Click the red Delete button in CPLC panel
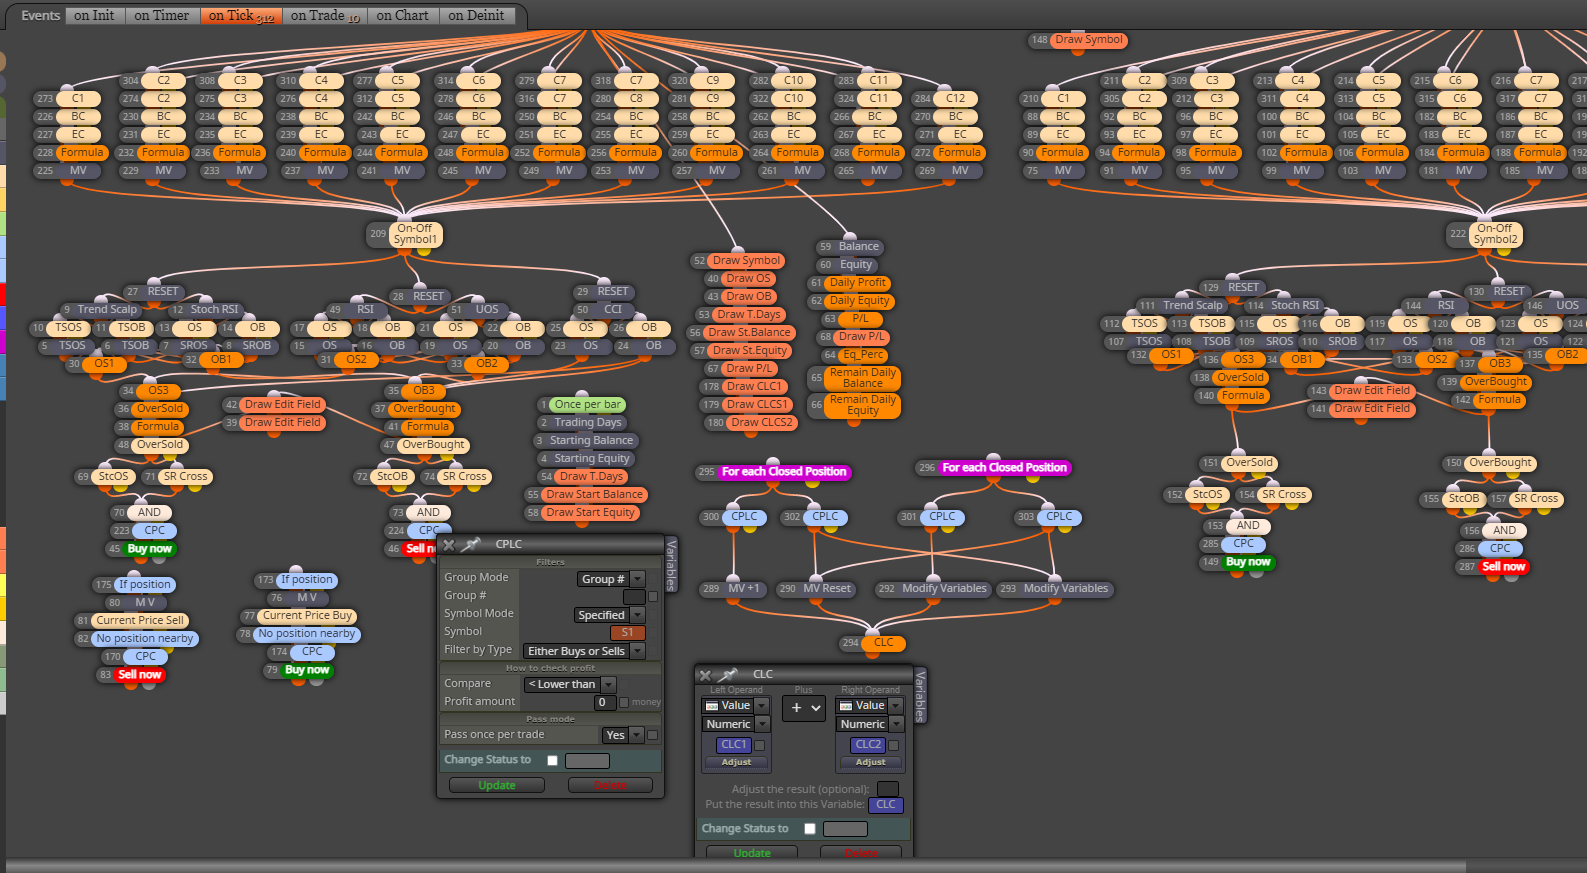The image size is (1587, 873). point(610,786)
